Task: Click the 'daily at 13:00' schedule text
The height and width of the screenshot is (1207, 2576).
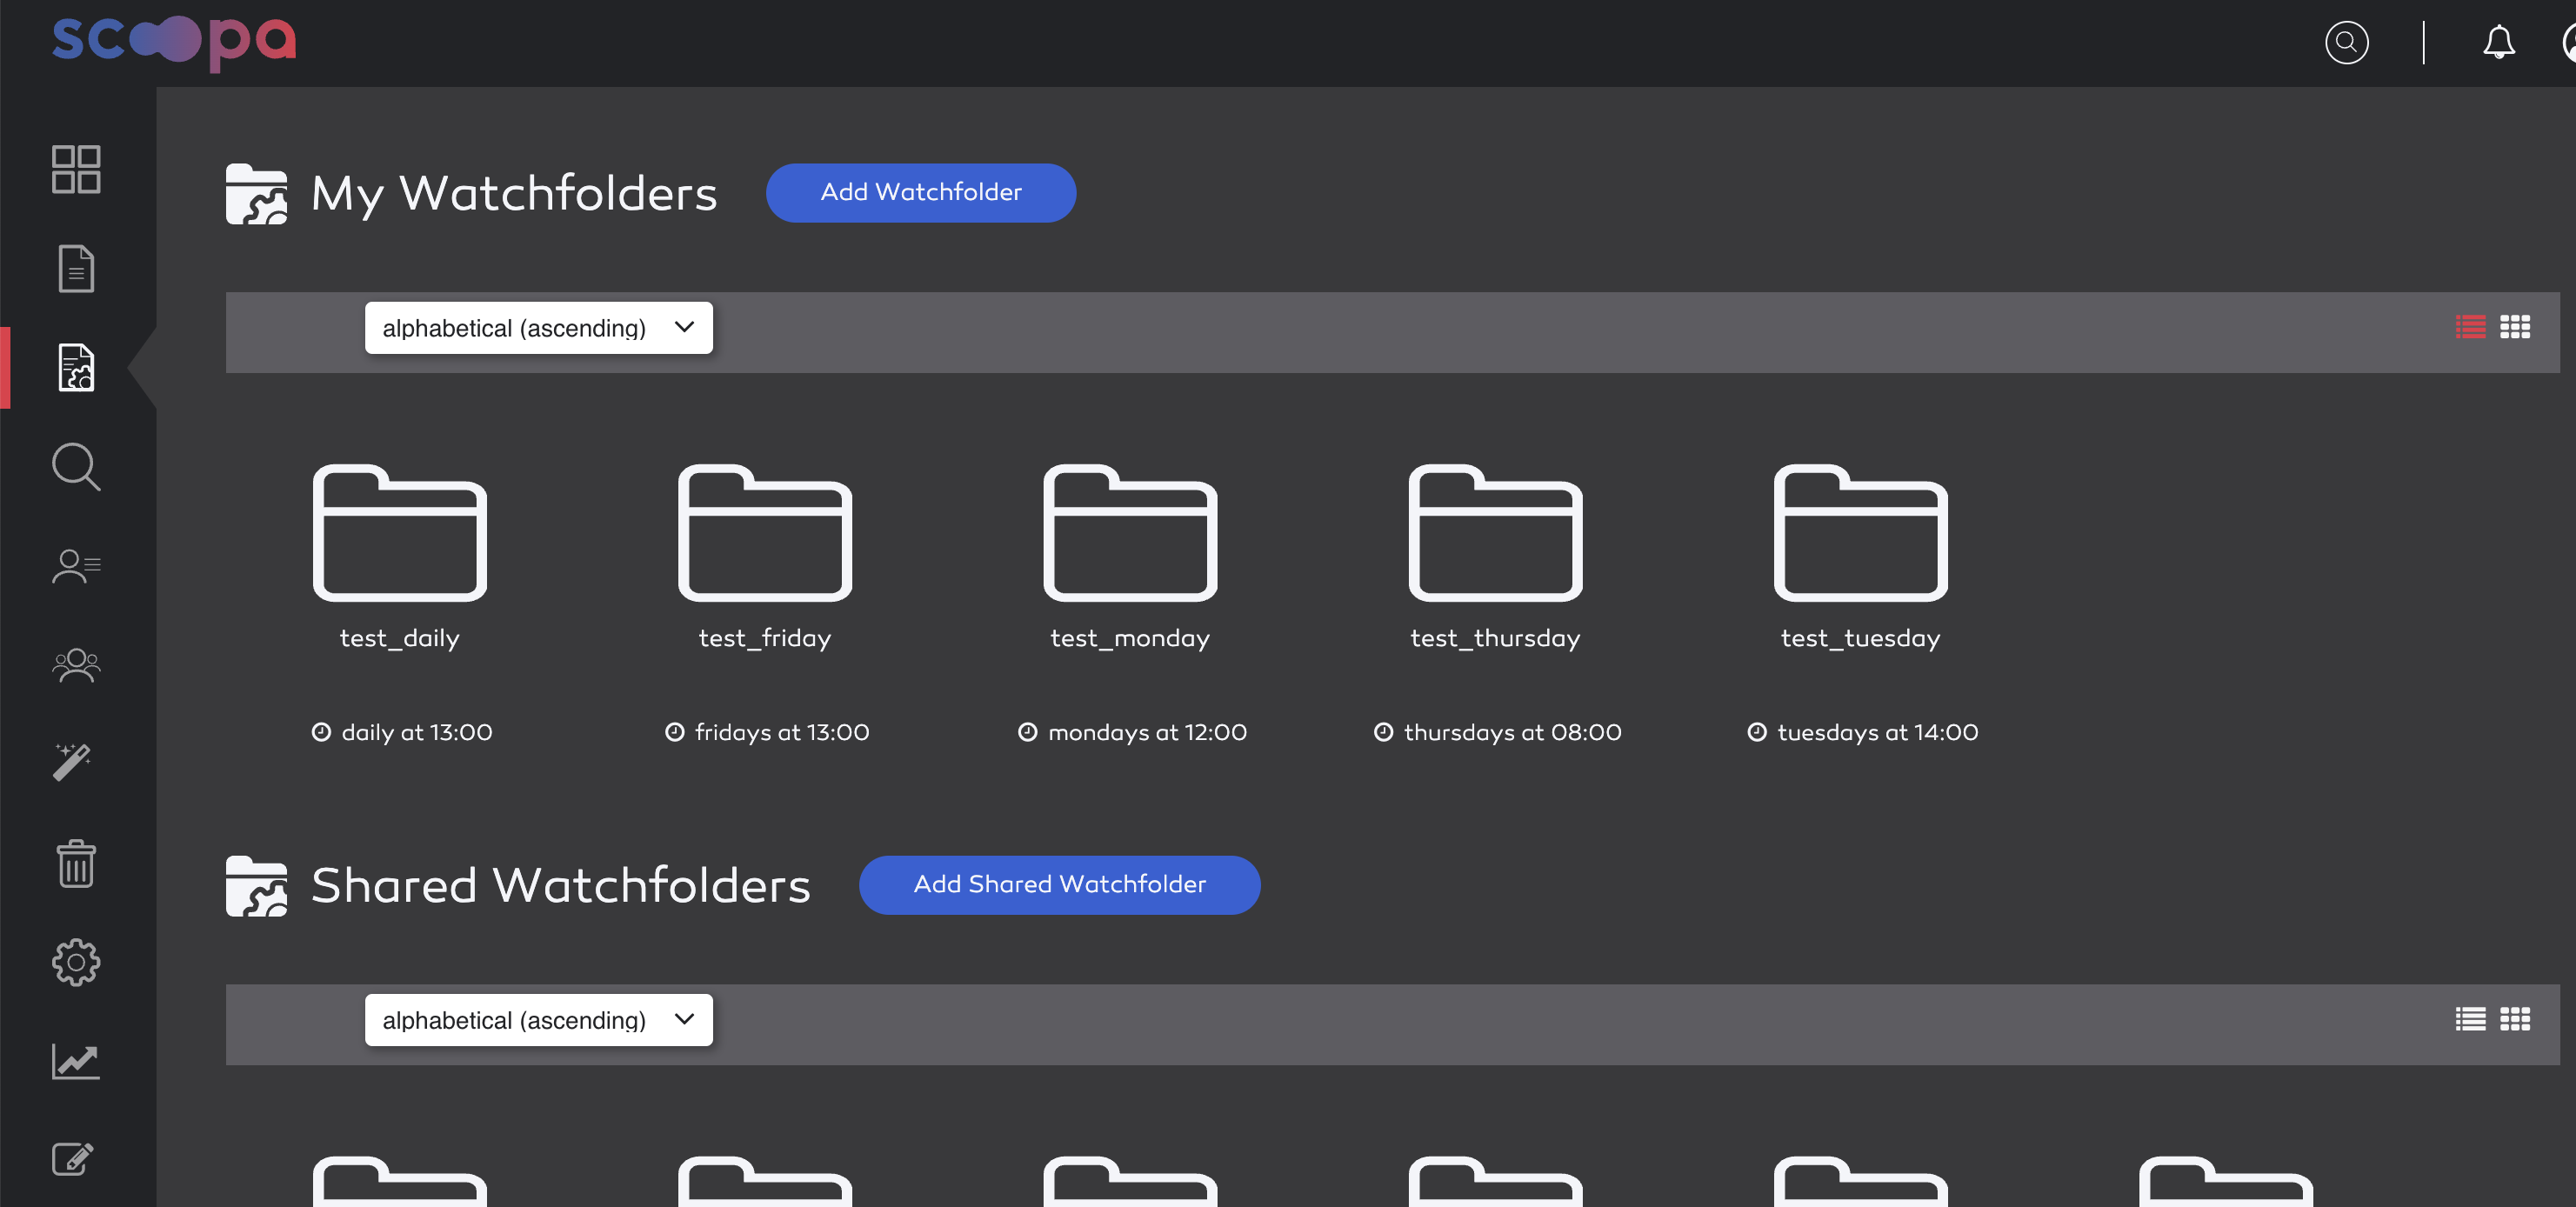Action: 417,732
